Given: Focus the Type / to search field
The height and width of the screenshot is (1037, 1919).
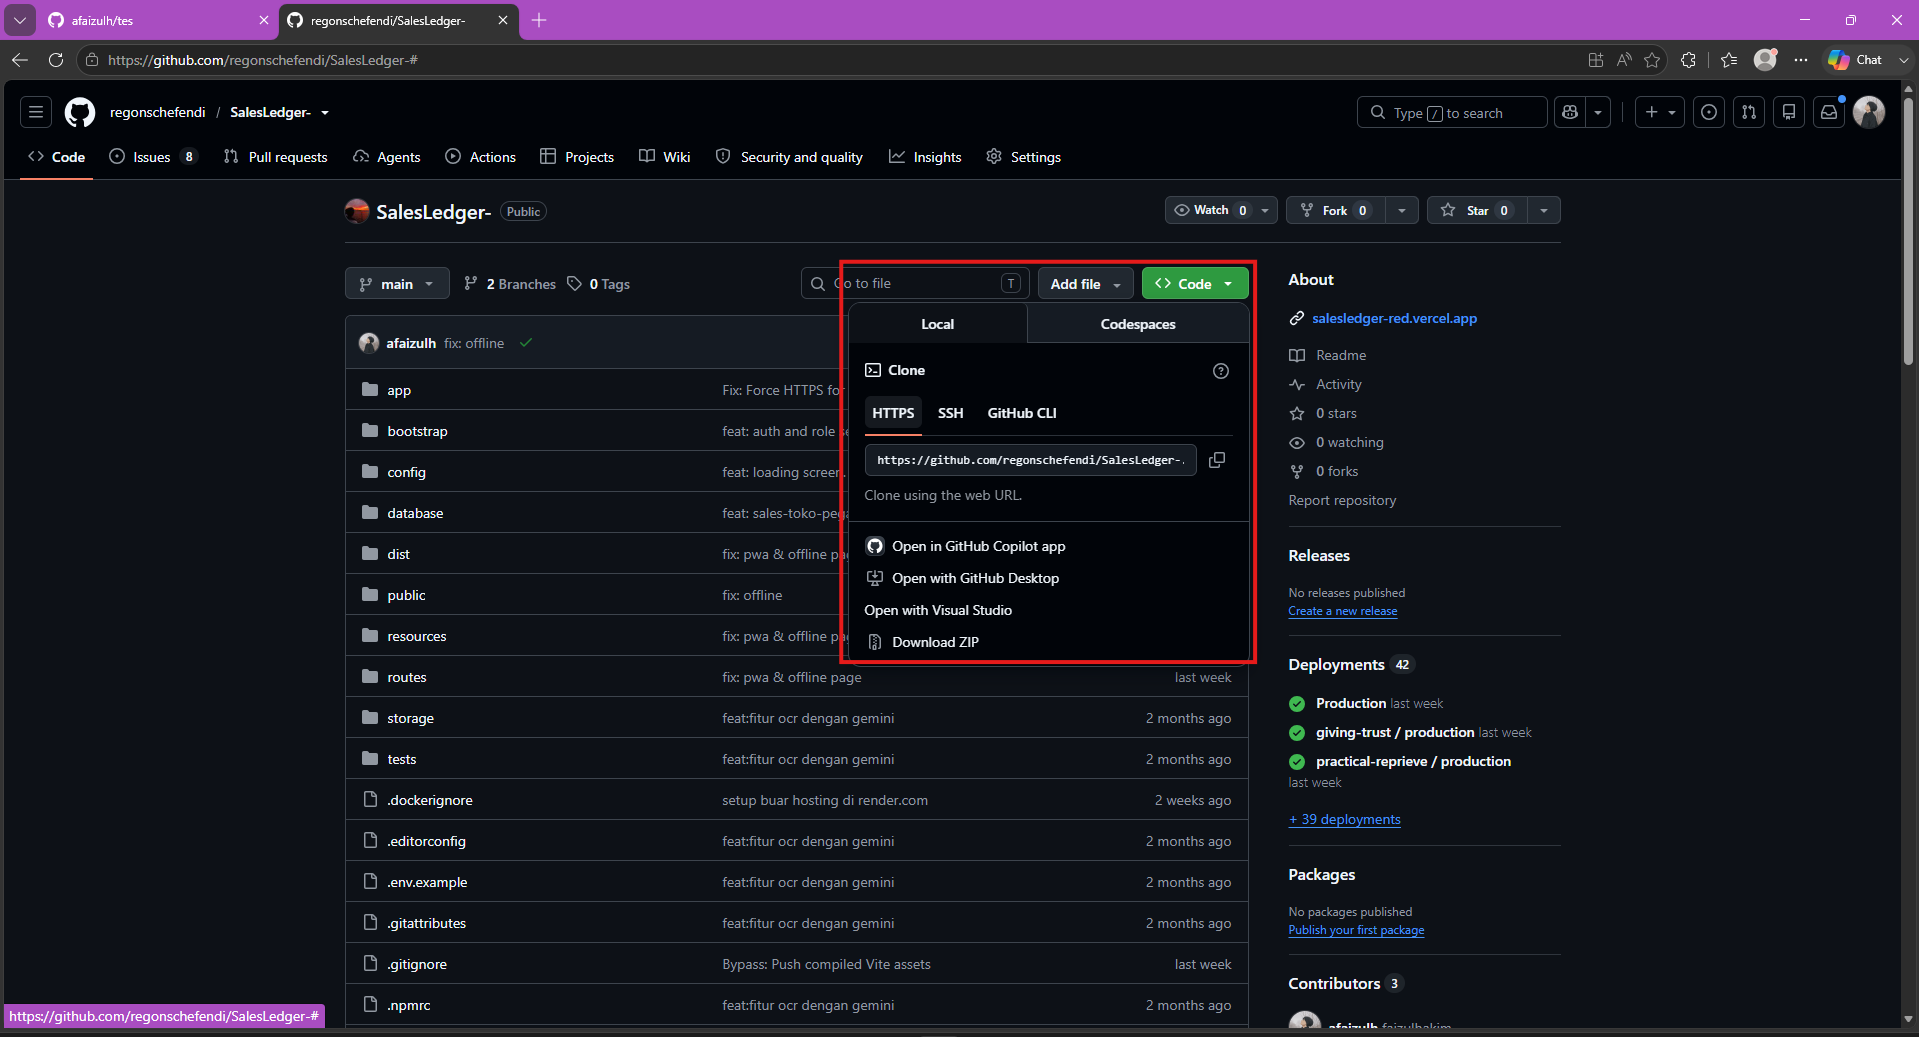Looking at the screenshot, I should [x=1452, y=112].
